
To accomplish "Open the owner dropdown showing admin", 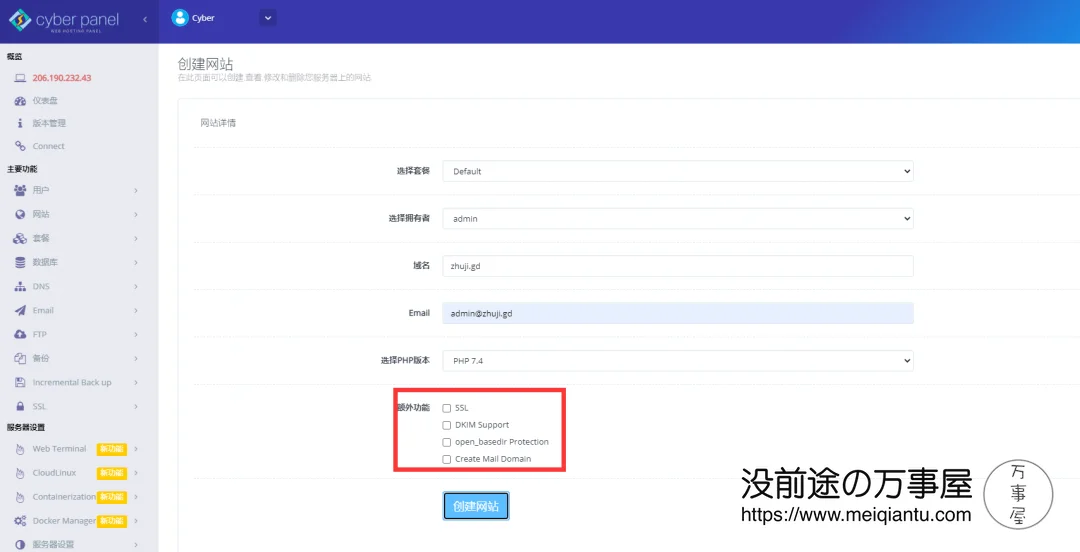I will pos(677,218).
